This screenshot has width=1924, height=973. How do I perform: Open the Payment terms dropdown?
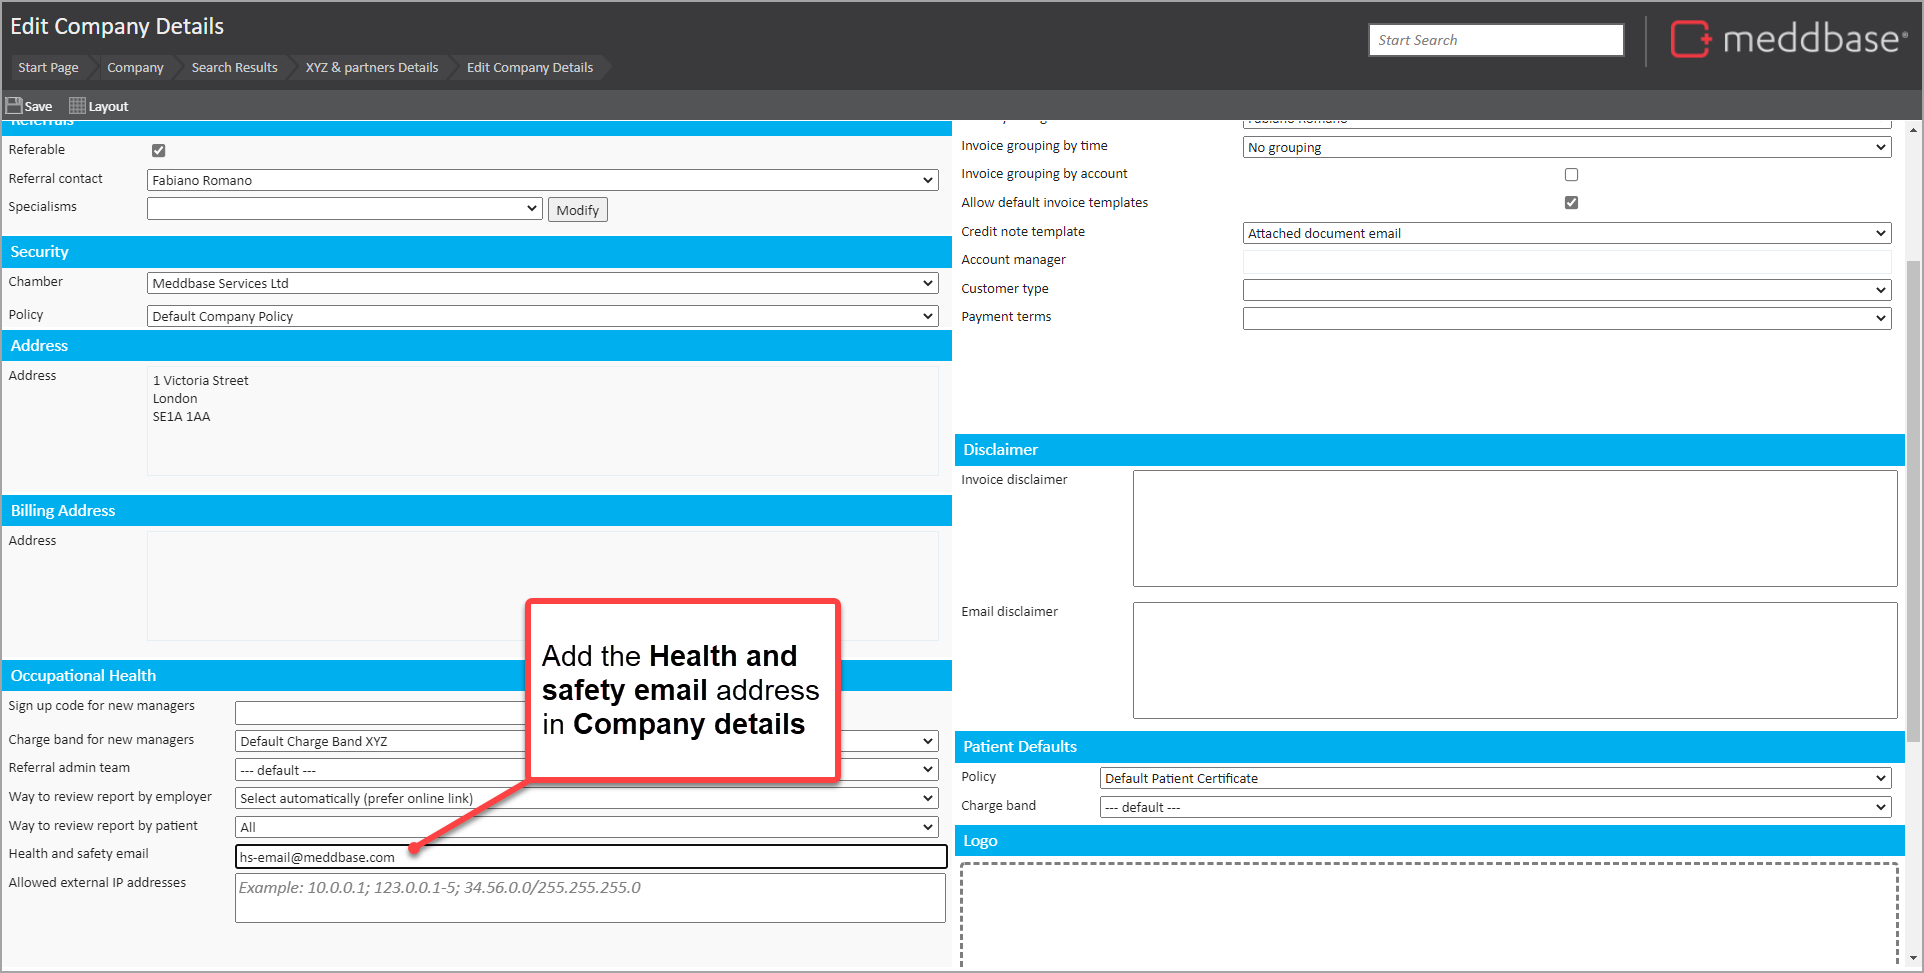click(x=1566, y=319)
